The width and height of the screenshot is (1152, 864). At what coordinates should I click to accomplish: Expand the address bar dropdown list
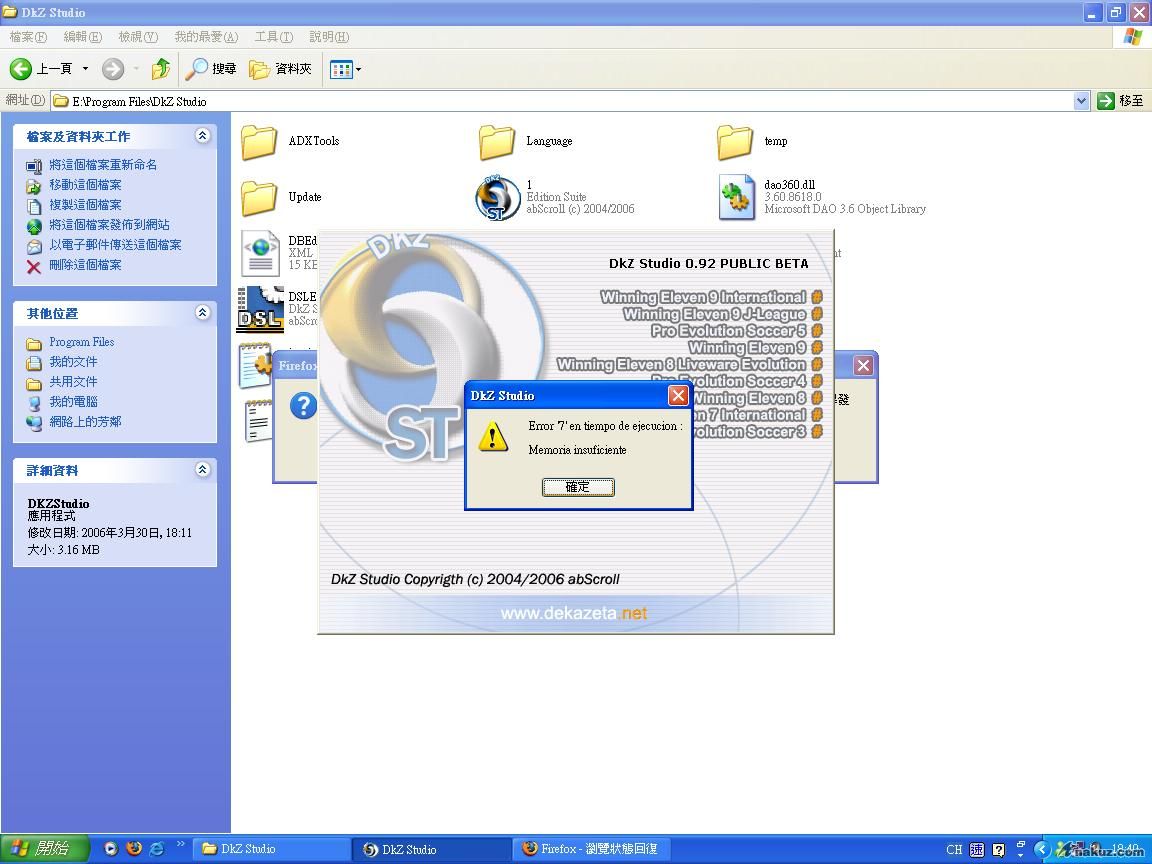(x=1081, y=101)
